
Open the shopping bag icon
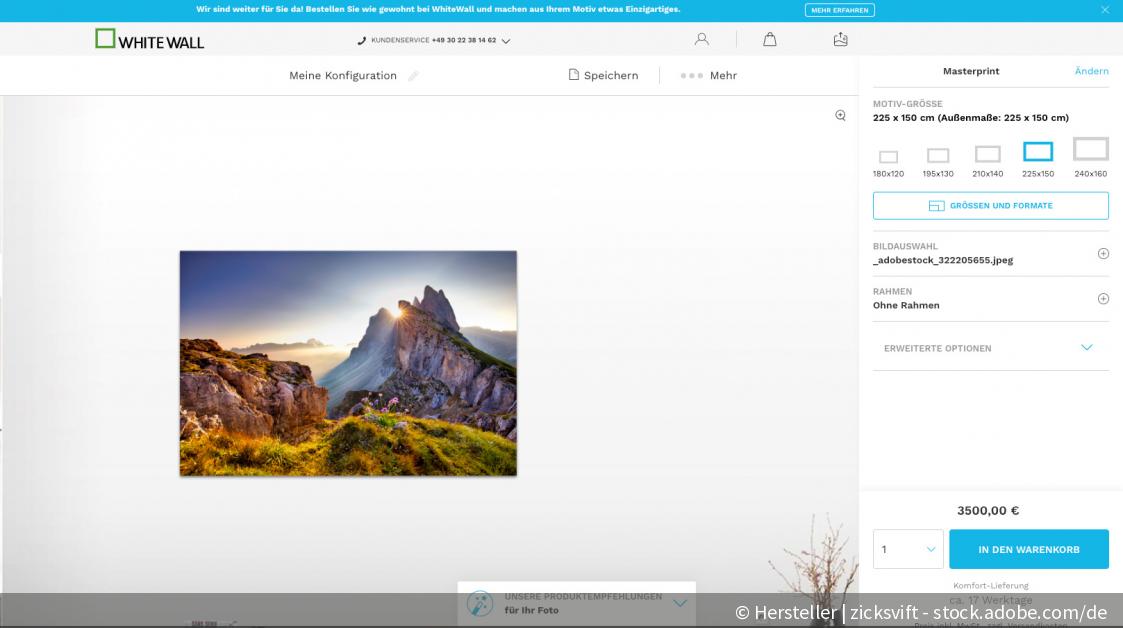(x=769, y=39)
